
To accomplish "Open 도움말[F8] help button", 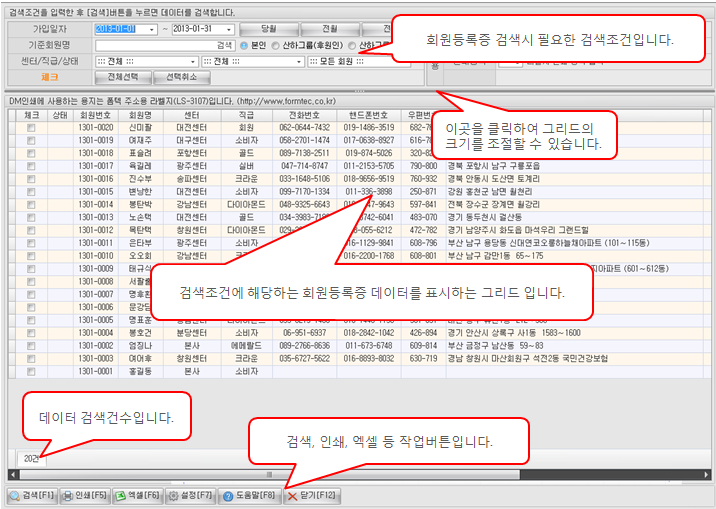I will [x=249, y=495].
